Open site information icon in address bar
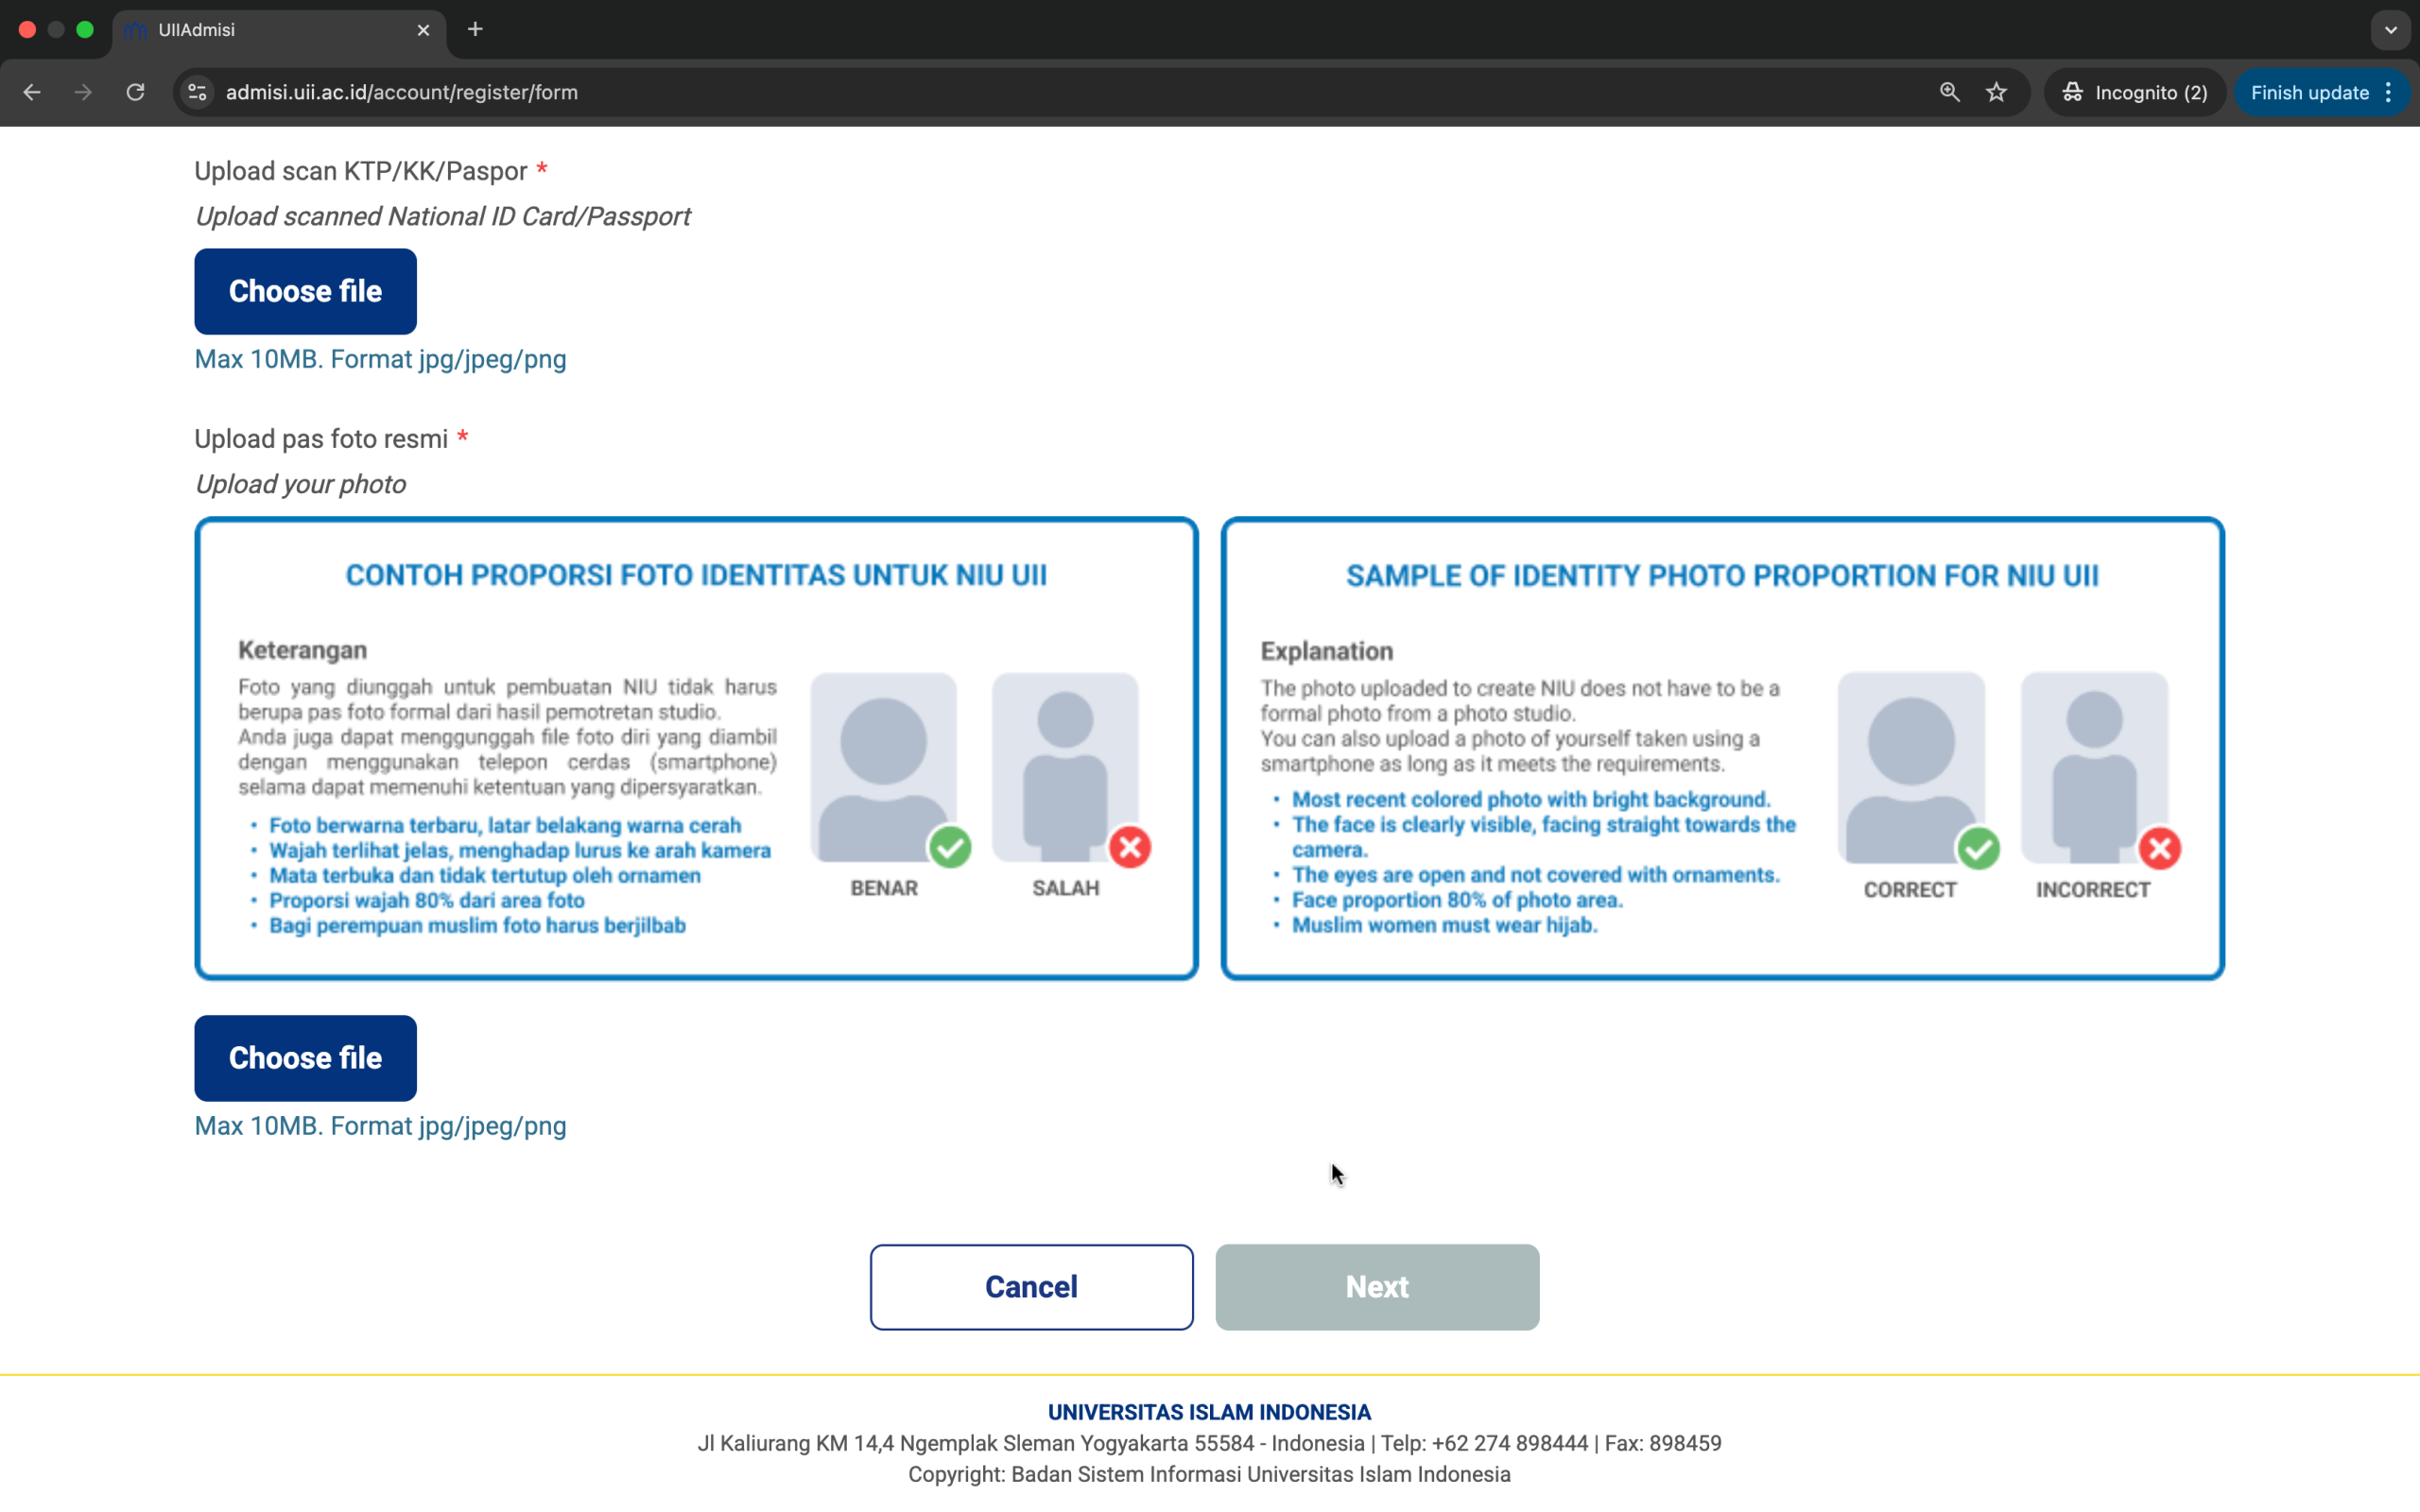 pyautogui.click(x=198, y=92)
